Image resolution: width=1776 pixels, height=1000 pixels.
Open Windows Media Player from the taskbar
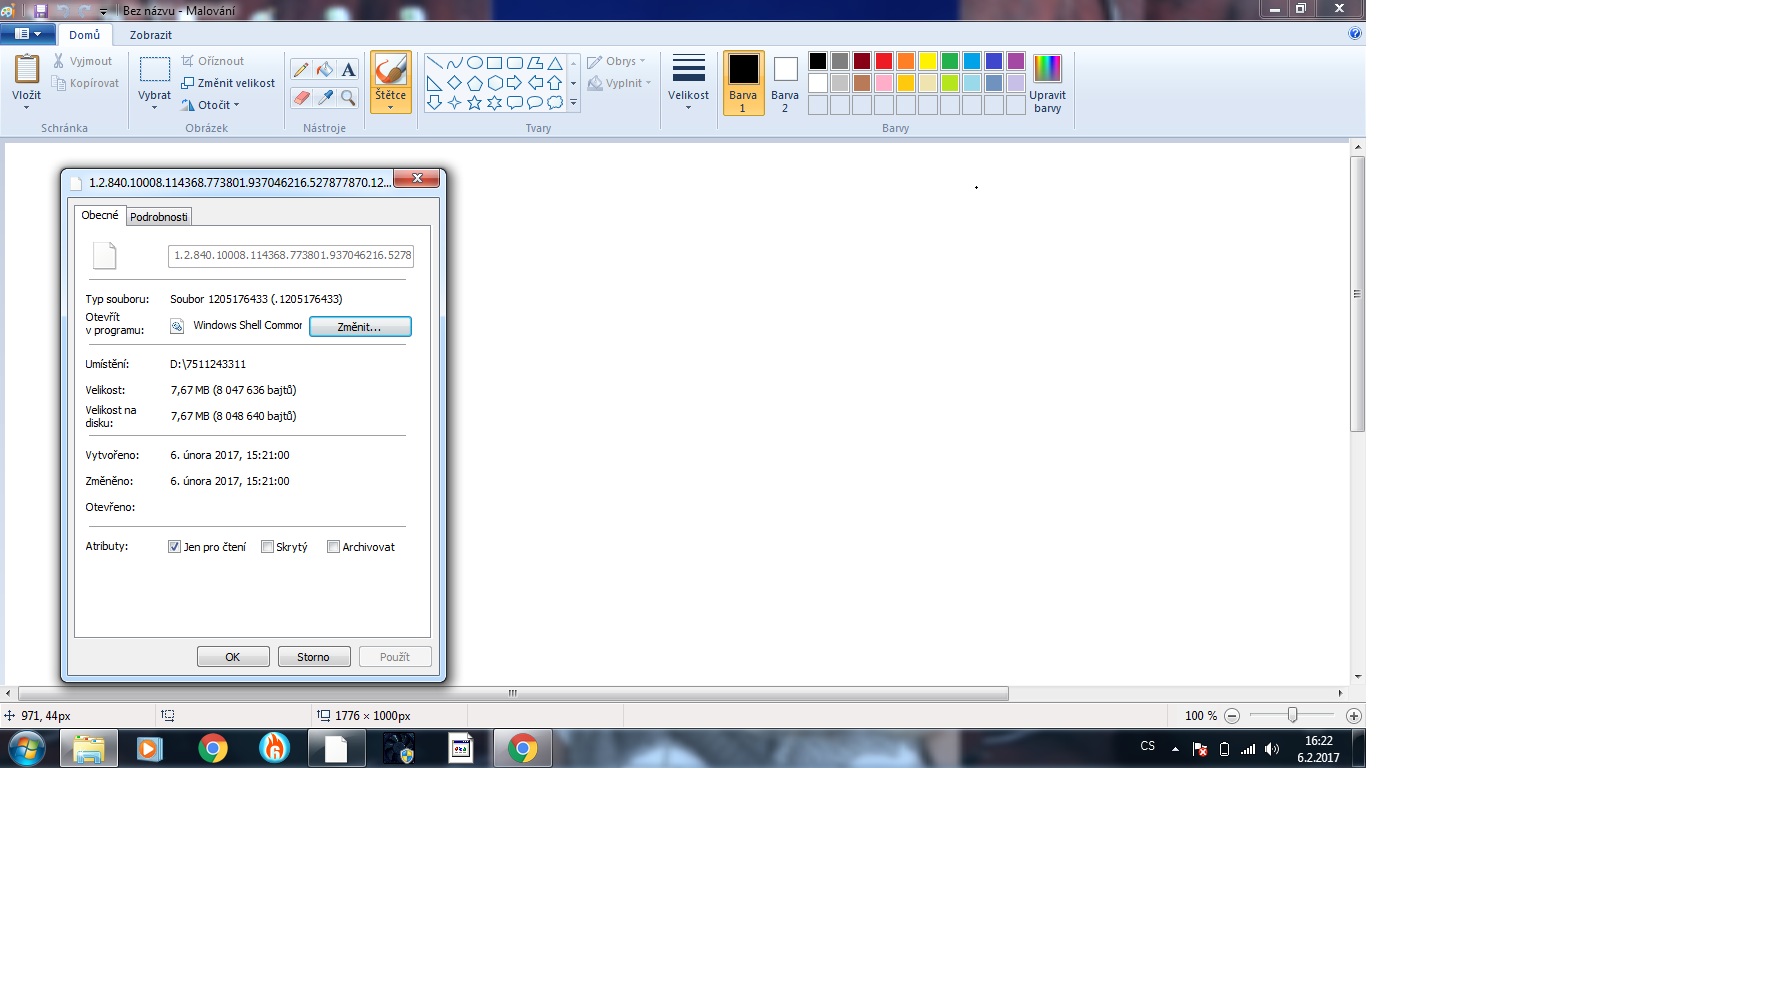click(150, 748)
